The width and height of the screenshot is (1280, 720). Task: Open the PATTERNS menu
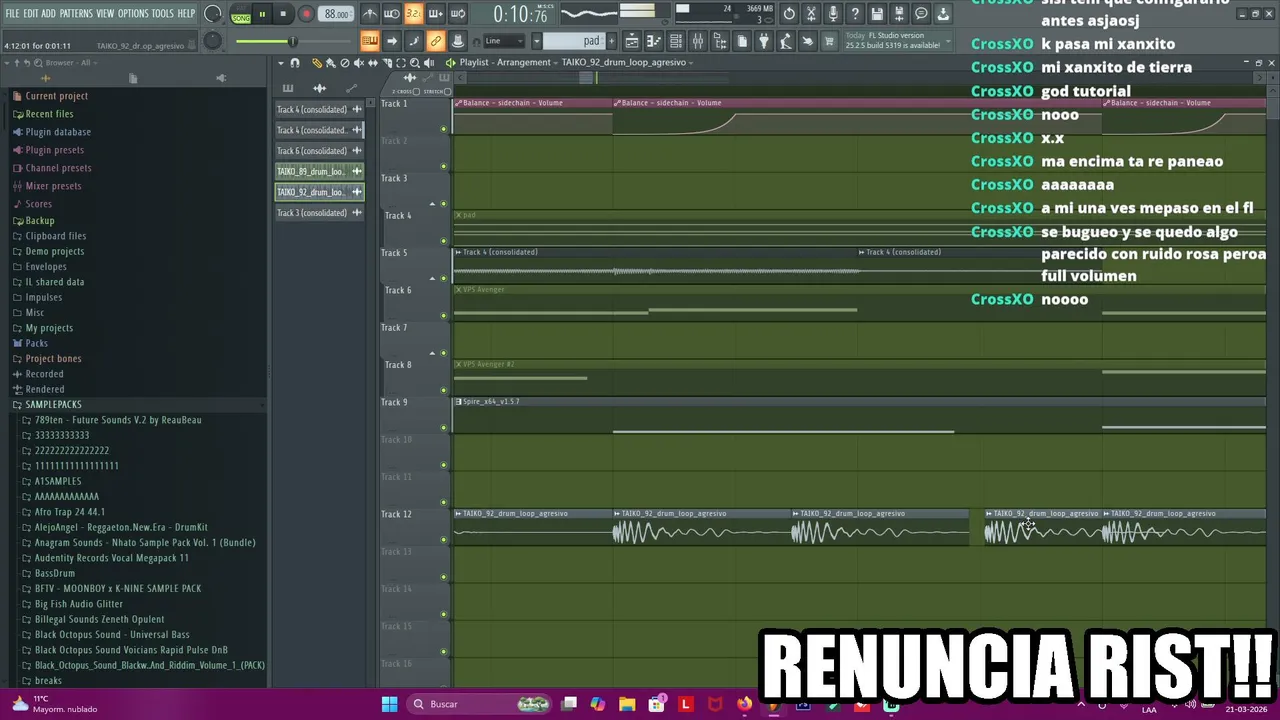click(76, 14)
